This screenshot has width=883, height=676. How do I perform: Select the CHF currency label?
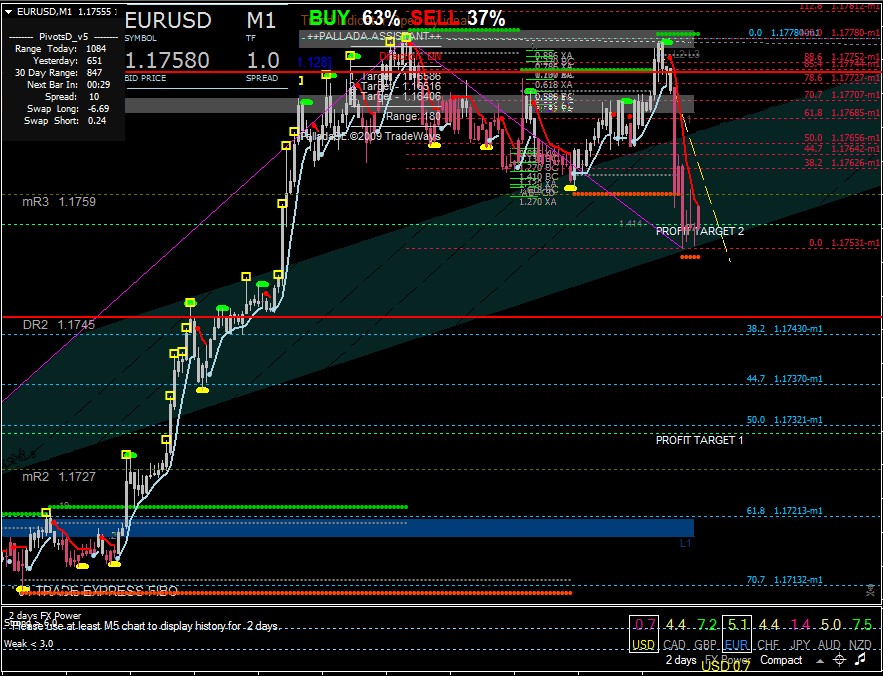point(768,644)
